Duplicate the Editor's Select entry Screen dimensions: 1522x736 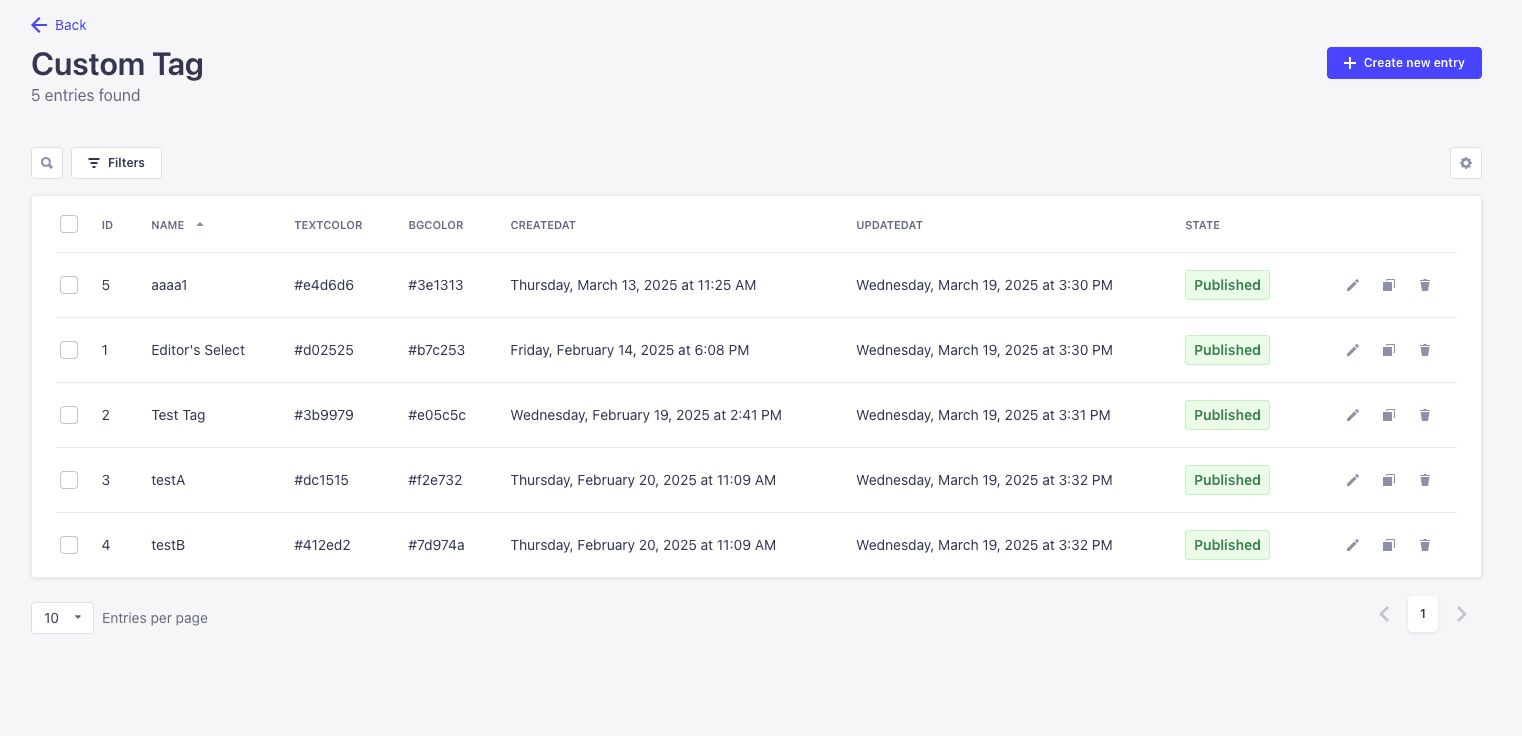(x=1389, y=350)
